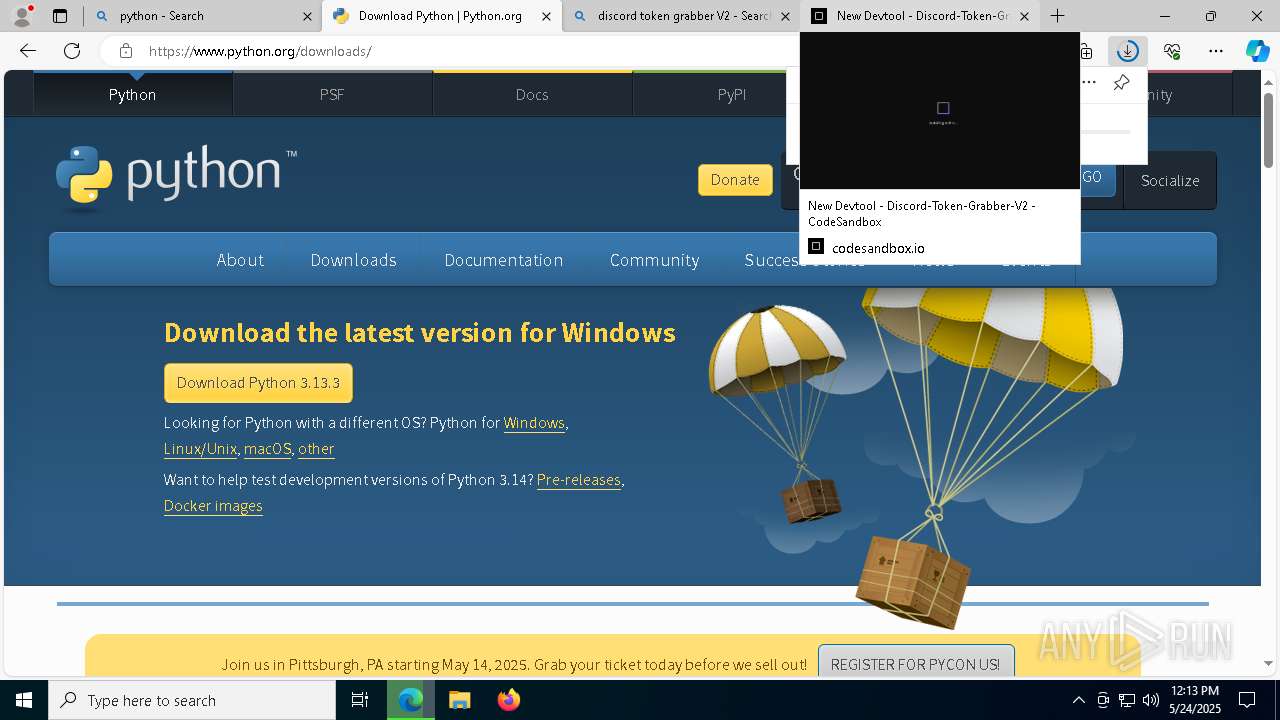Image resolution: width=1280 pixels, height=720 pixels.
Task: Show hidden system tray icons
Action: pyautogui.click(x=1078, y=700)
